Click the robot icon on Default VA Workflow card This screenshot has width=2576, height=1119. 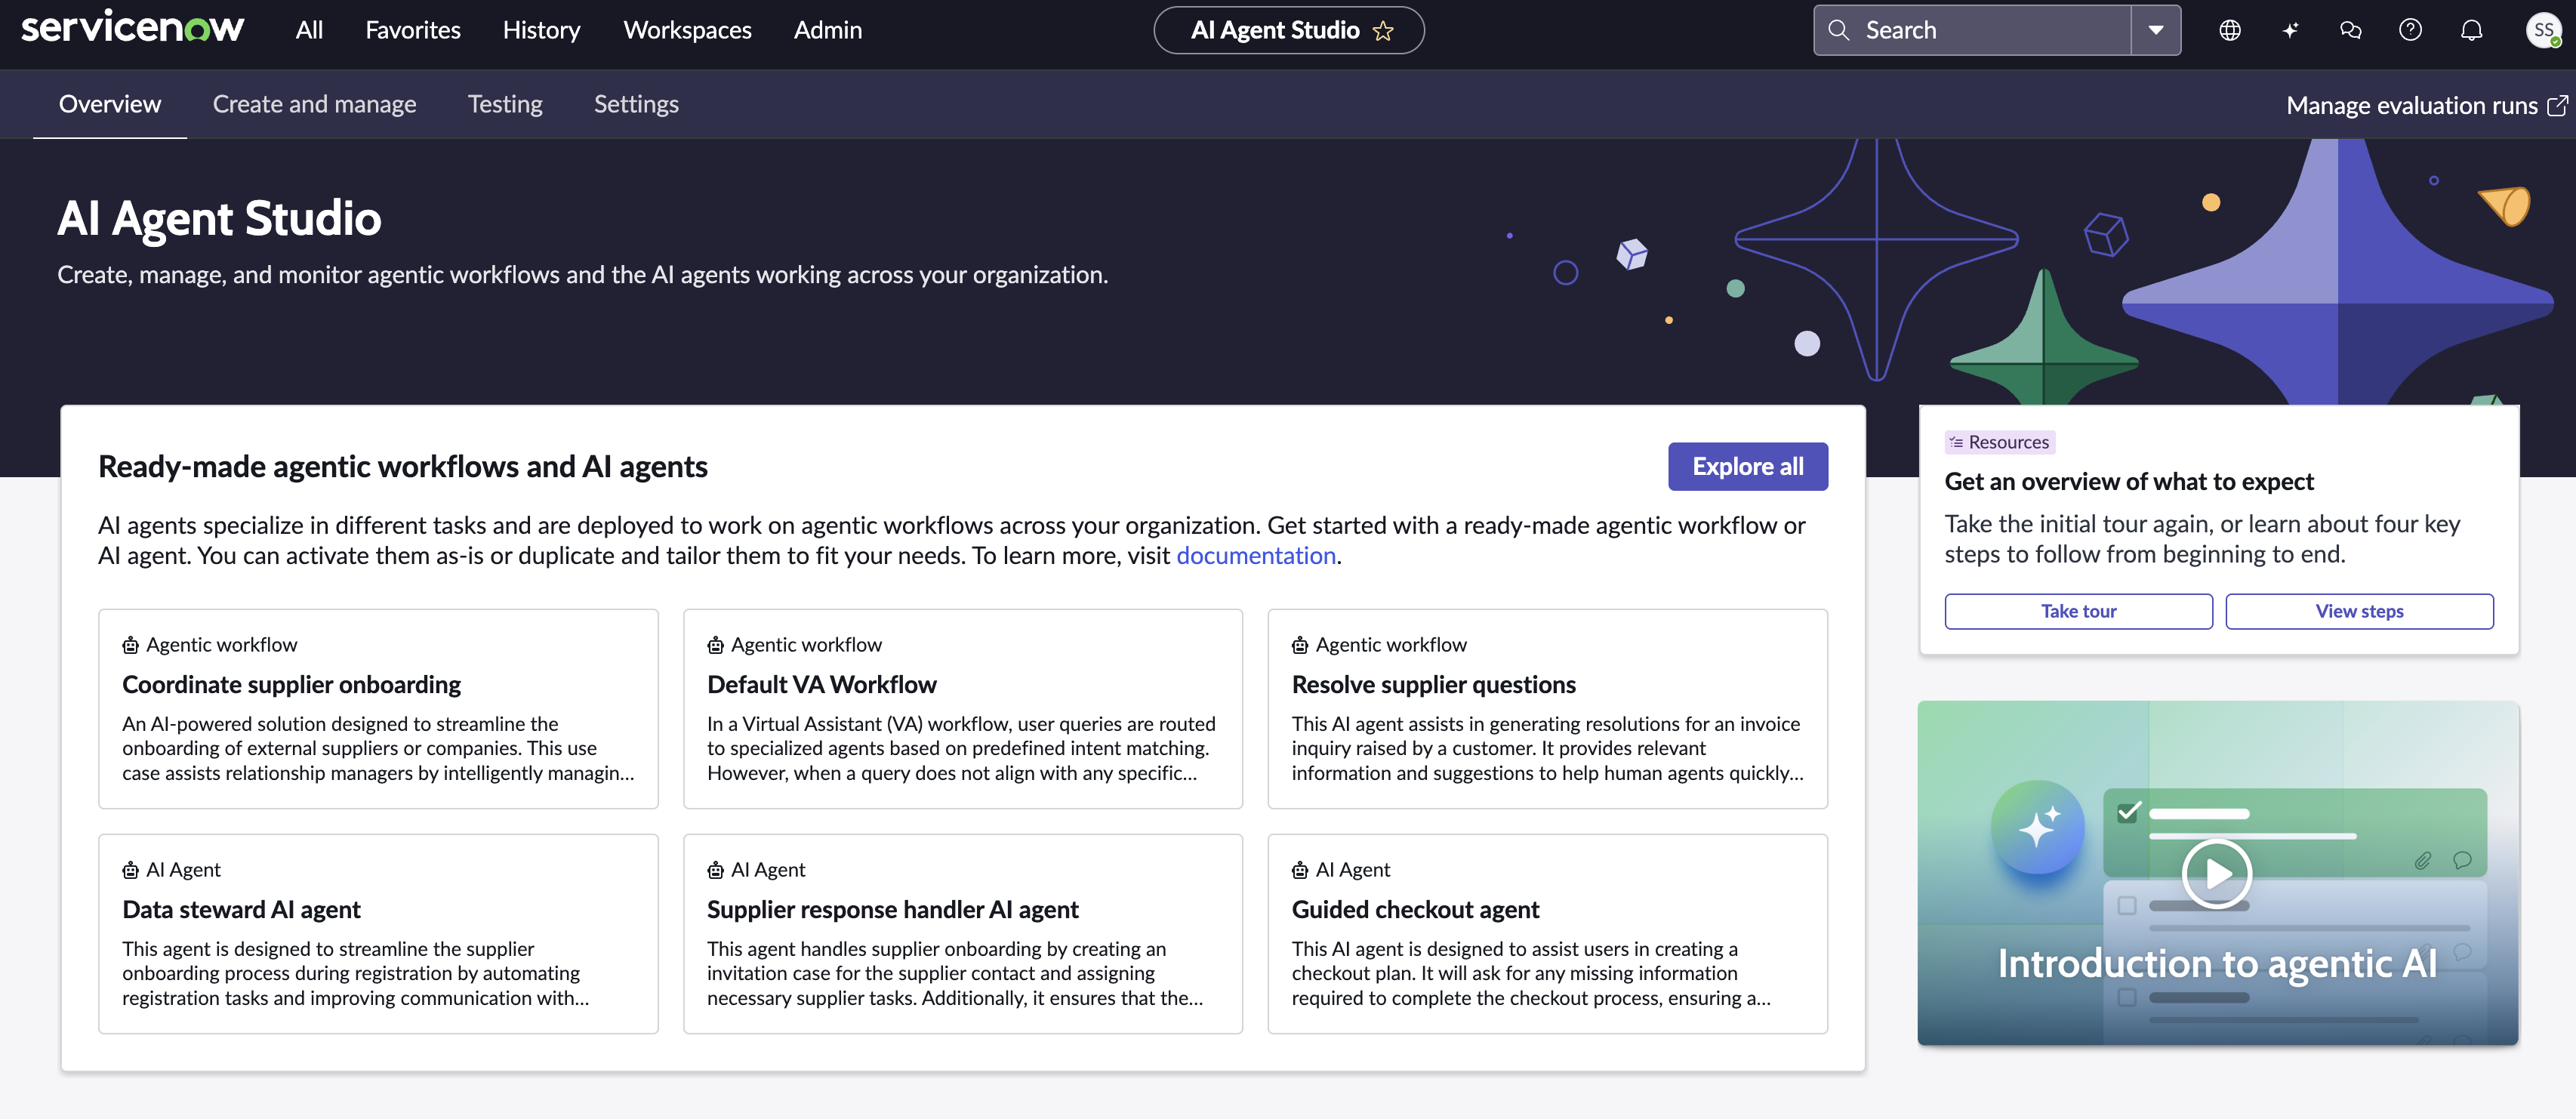(x=715, y=645)
